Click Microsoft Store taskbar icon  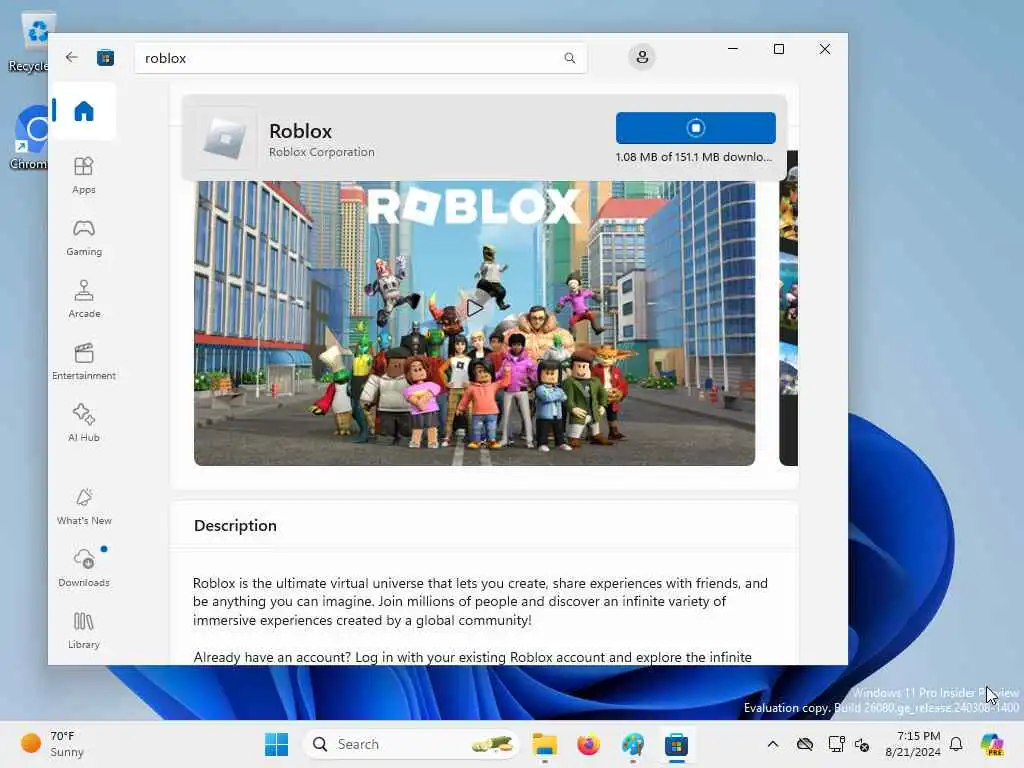(677, 744)
